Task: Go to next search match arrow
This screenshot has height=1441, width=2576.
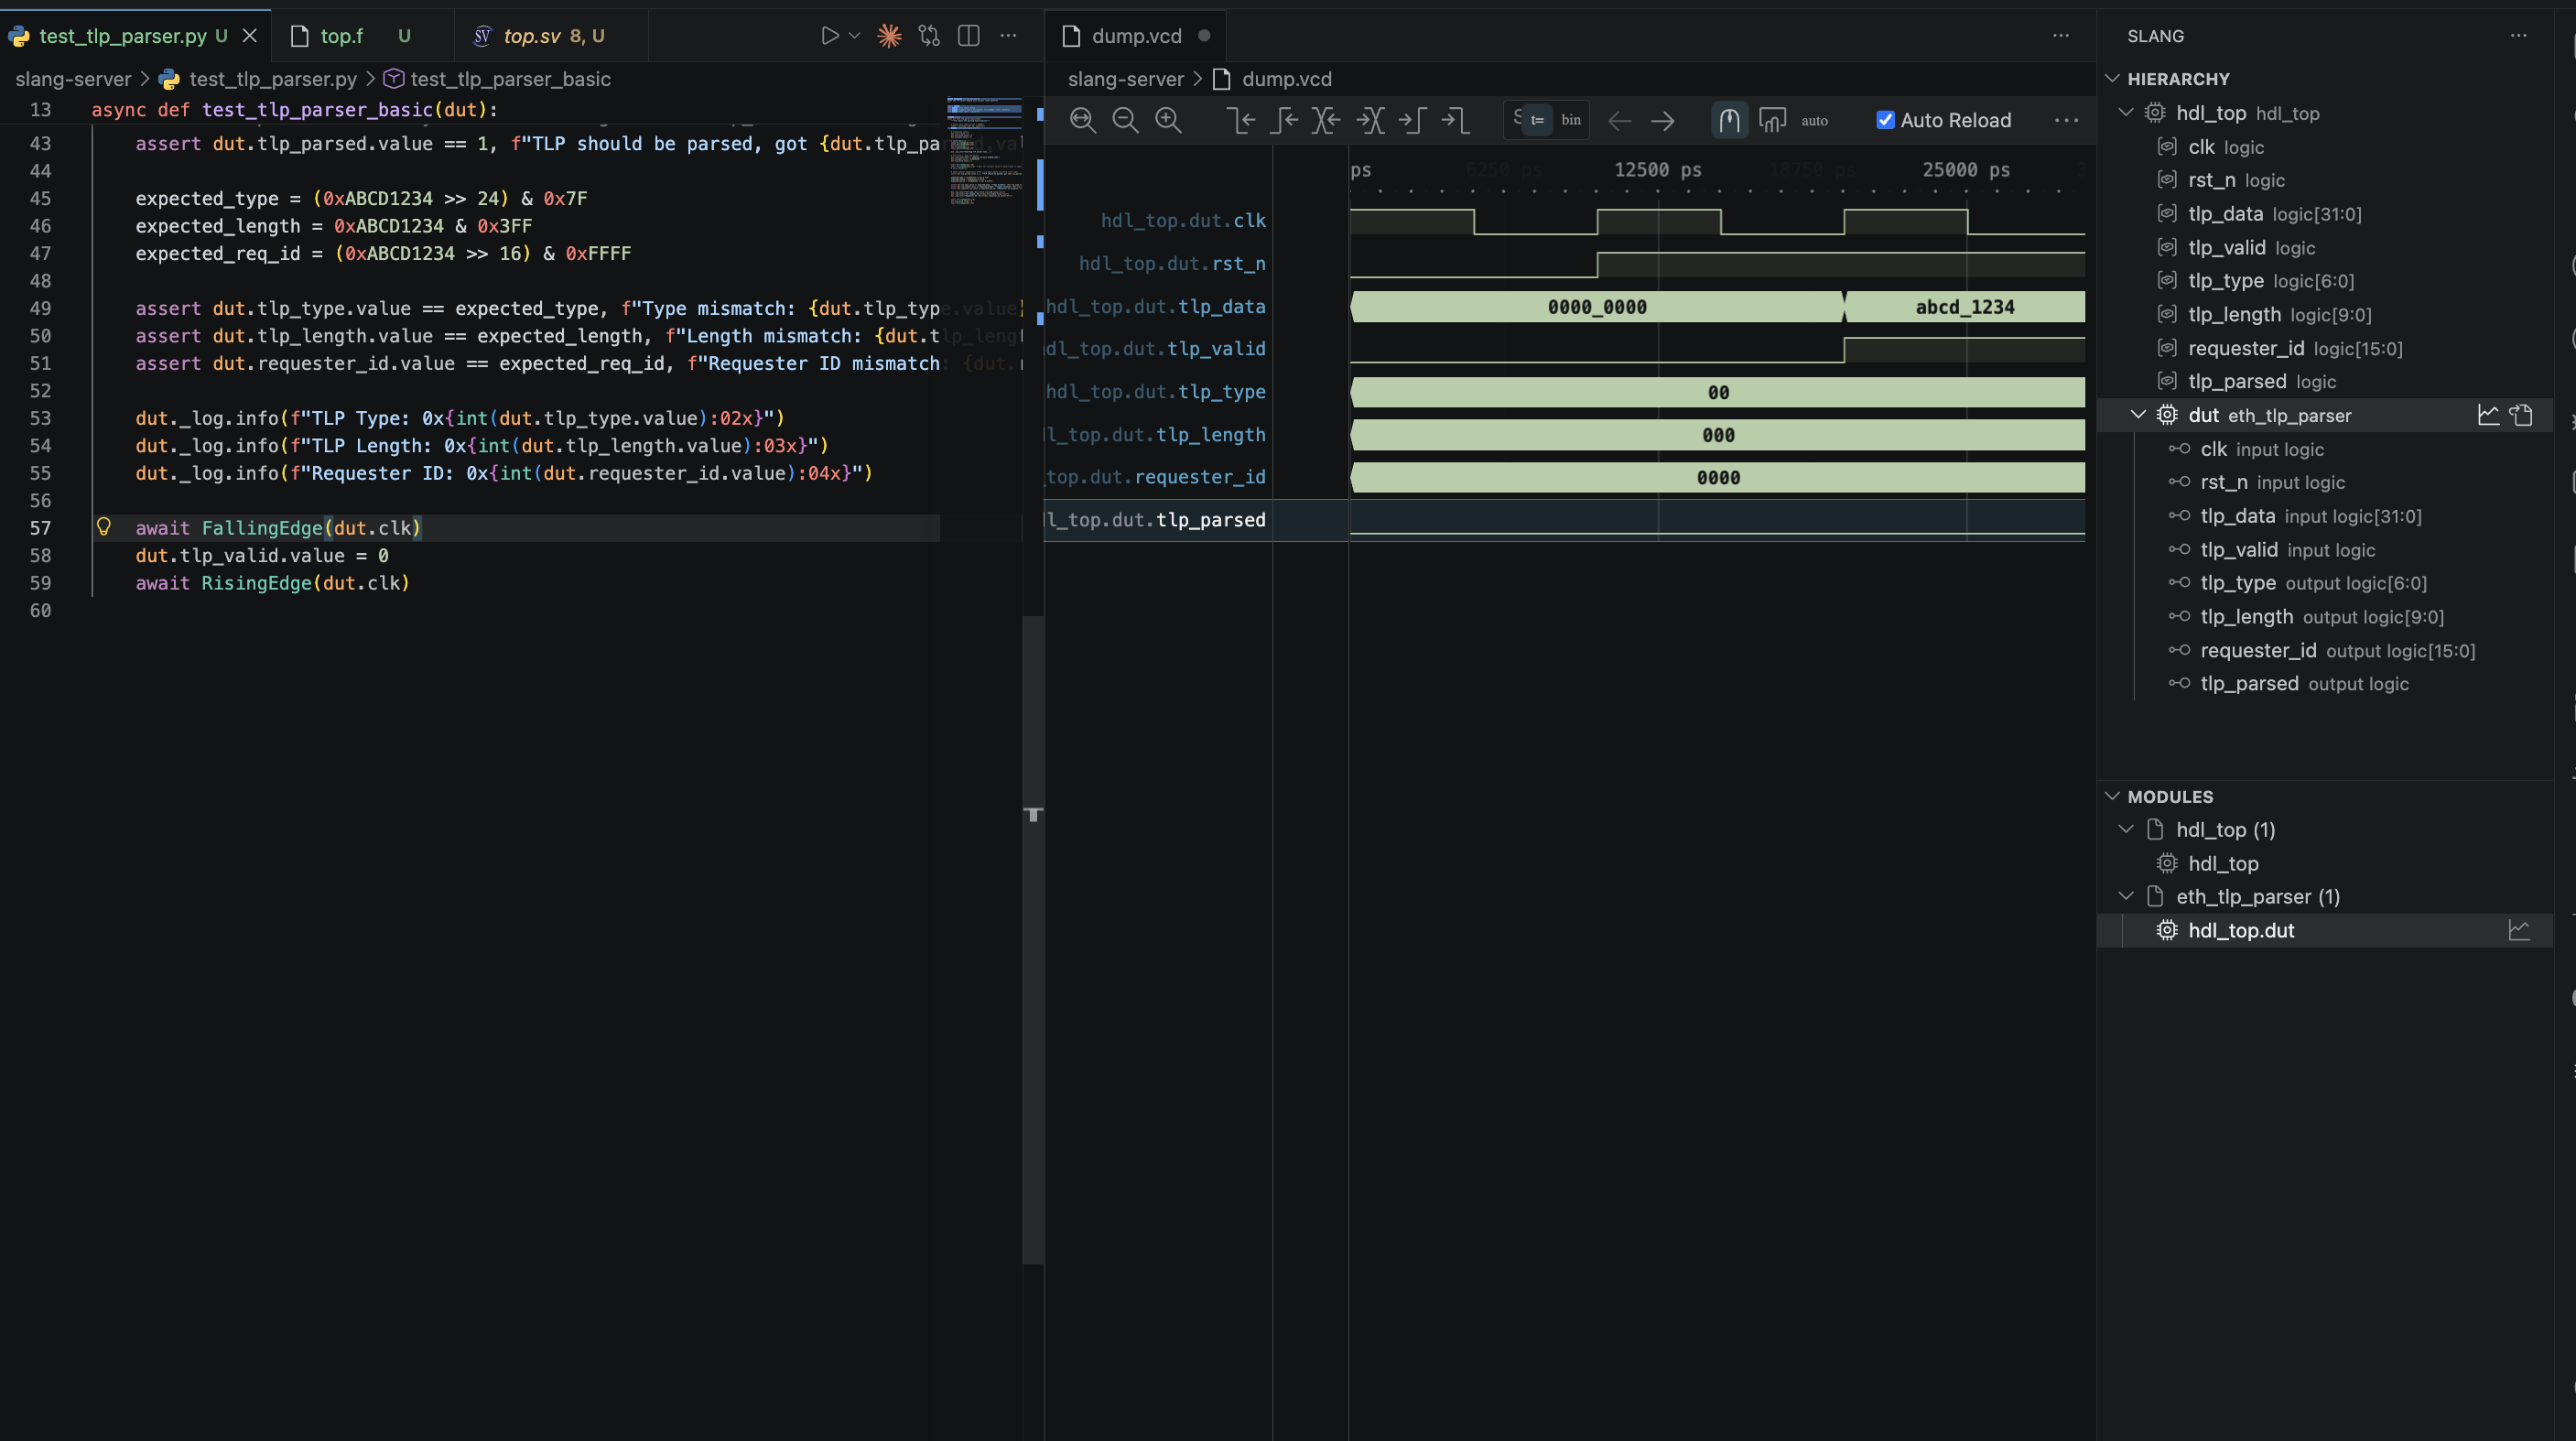Action: [1662, 121]
